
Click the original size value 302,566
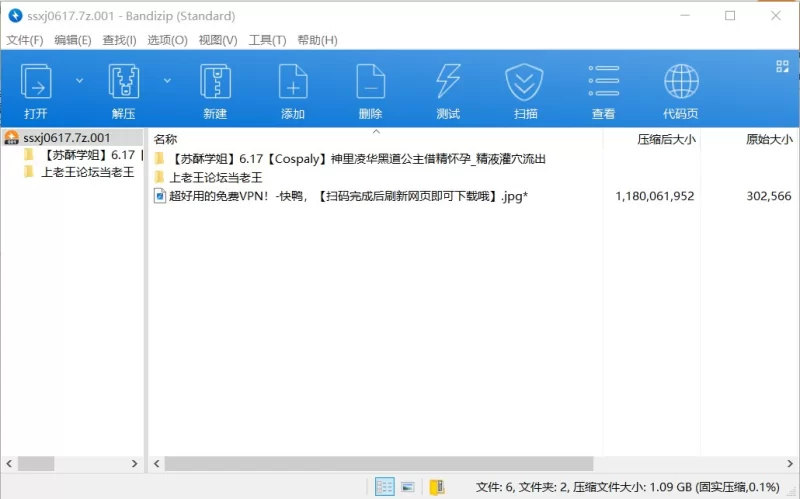[769, 196]
